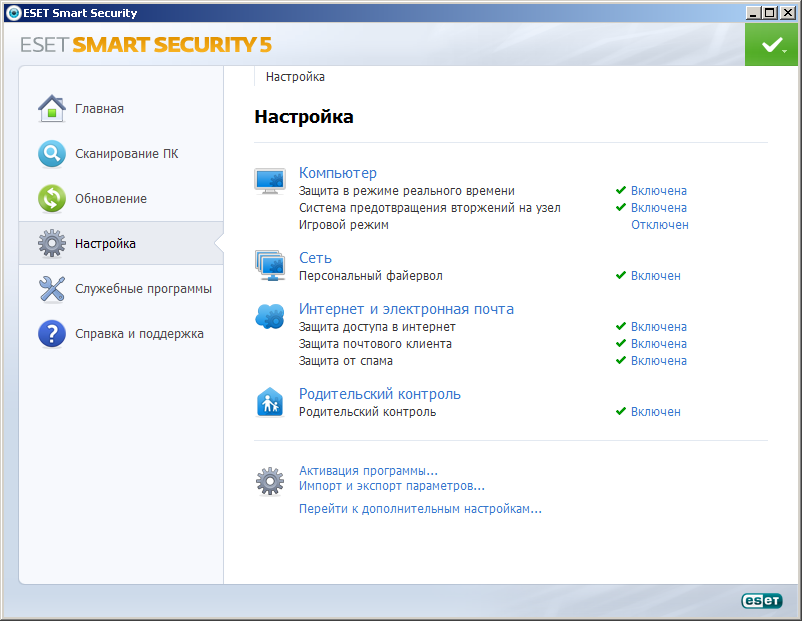Click the Настройка breadcrumb text at top
The image size is (802, 621).
click(295, 77)
